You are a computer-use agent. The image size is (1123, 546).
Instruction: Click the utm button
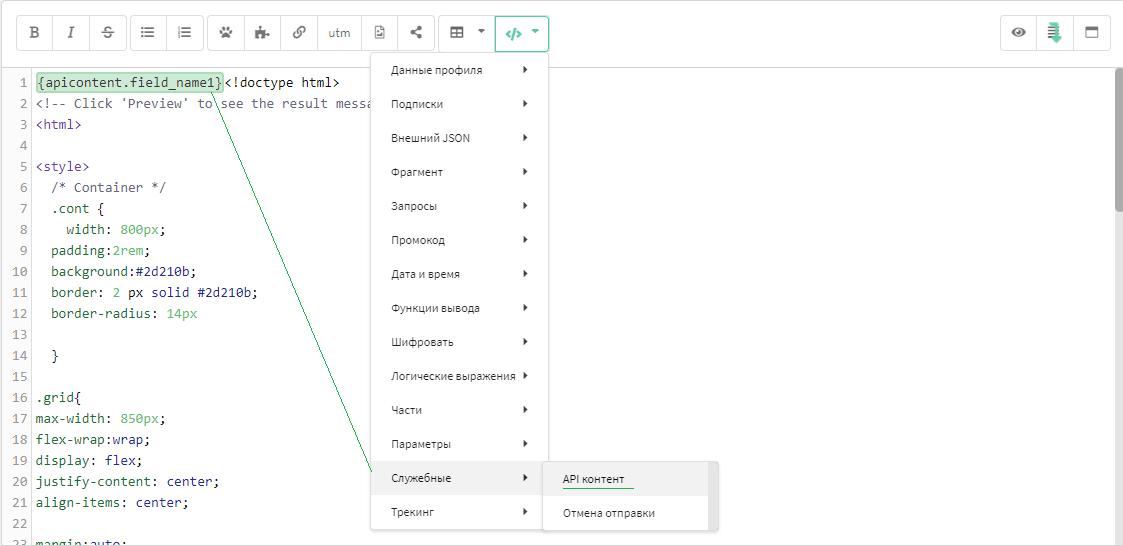pyautogui.click(x=340, y=33)
